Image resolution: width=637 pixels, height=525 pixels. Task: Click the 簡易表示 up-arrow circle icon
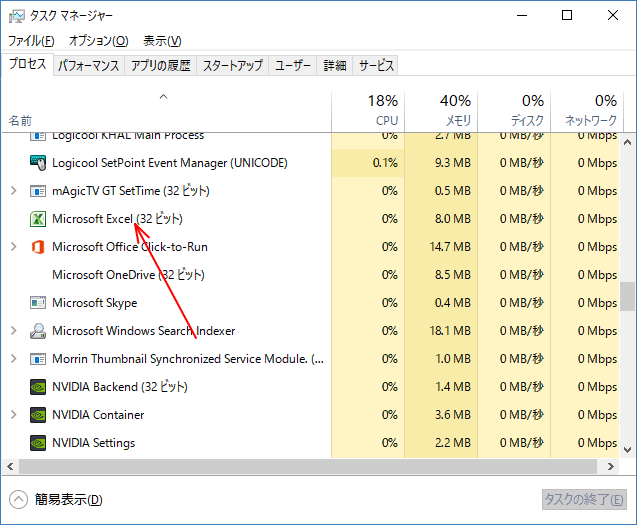click(x=18, y=499)
